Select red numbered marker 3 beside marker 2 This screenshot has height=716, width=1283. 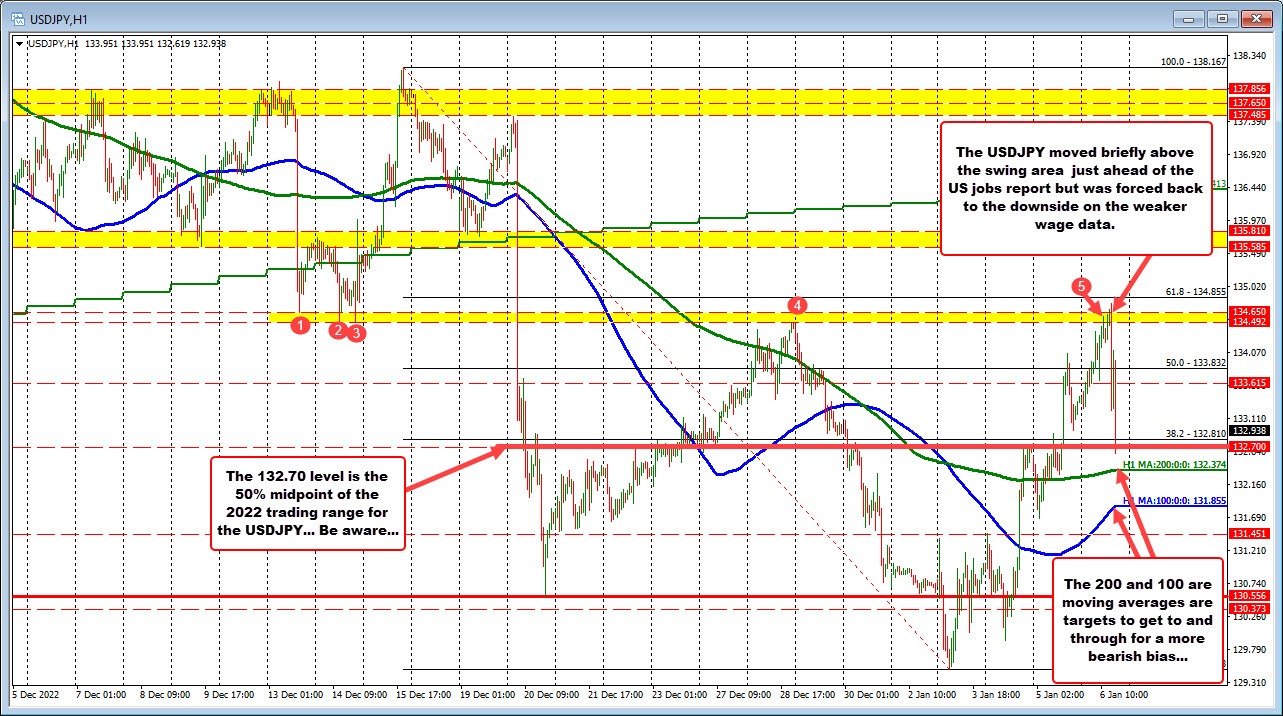[357, 334]
